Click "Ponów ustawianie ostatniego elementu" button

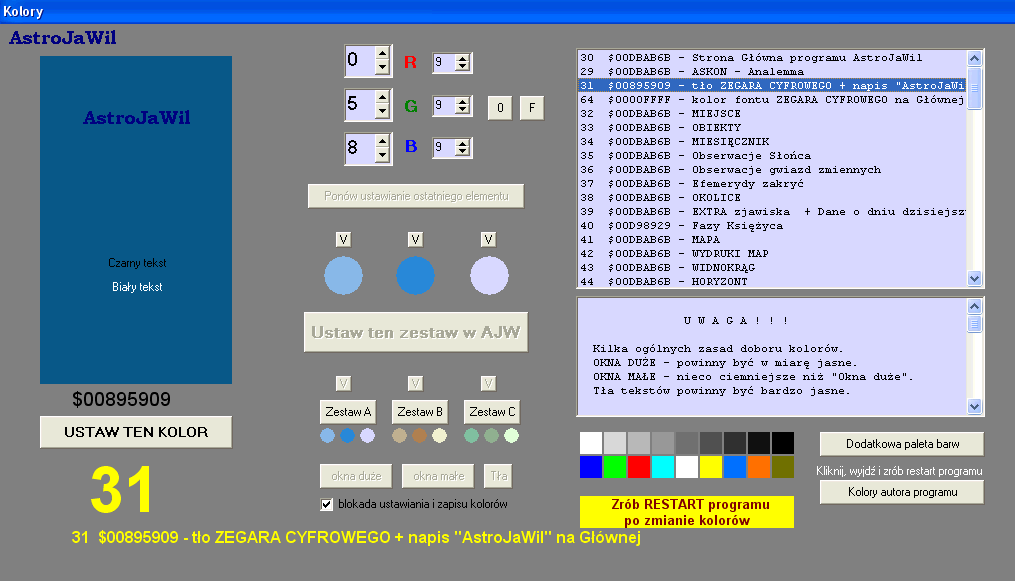coord(416,196)
